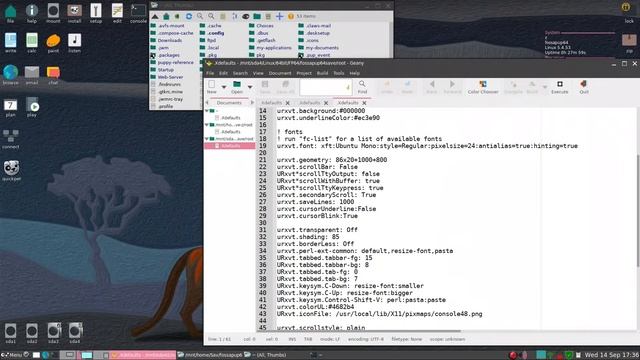Open the Build dropdown arrow
This screenshot has height=360, width=640.
[544, 87]
